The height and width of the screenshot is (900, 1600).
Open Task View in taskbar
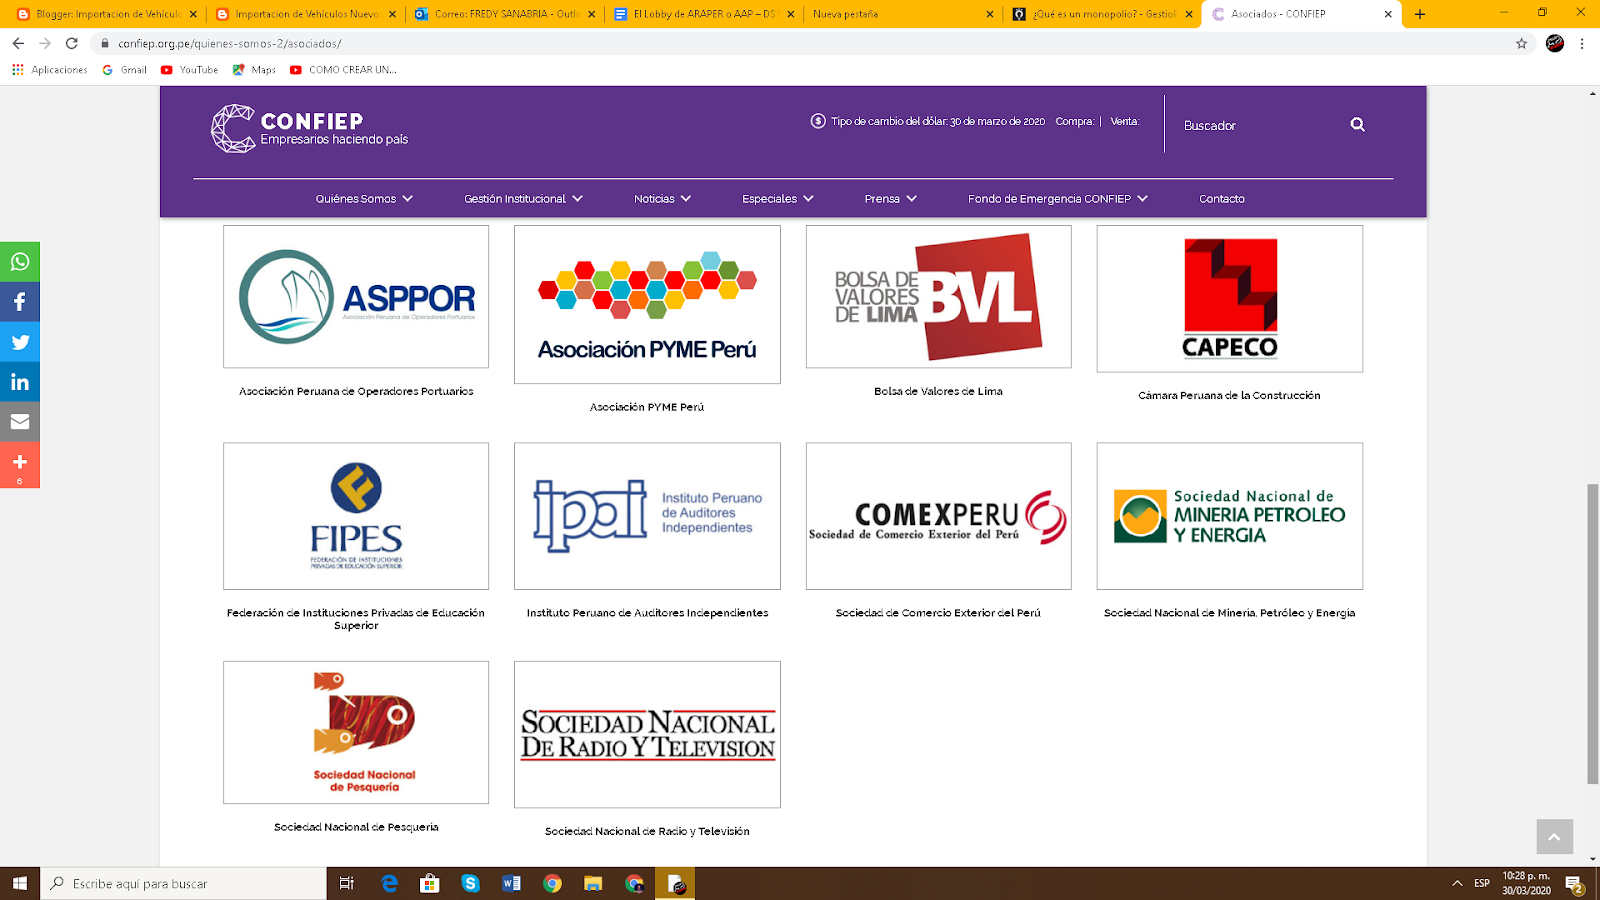[347, 883]
